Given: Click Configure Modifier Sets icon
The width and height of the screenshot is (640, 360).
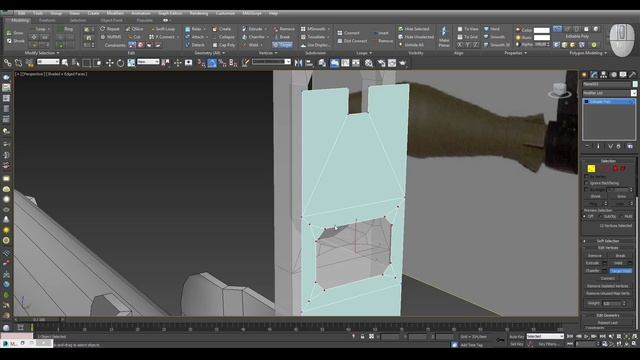Looking at the screenshot, I should pyautogui.click(x=630, y=146).
